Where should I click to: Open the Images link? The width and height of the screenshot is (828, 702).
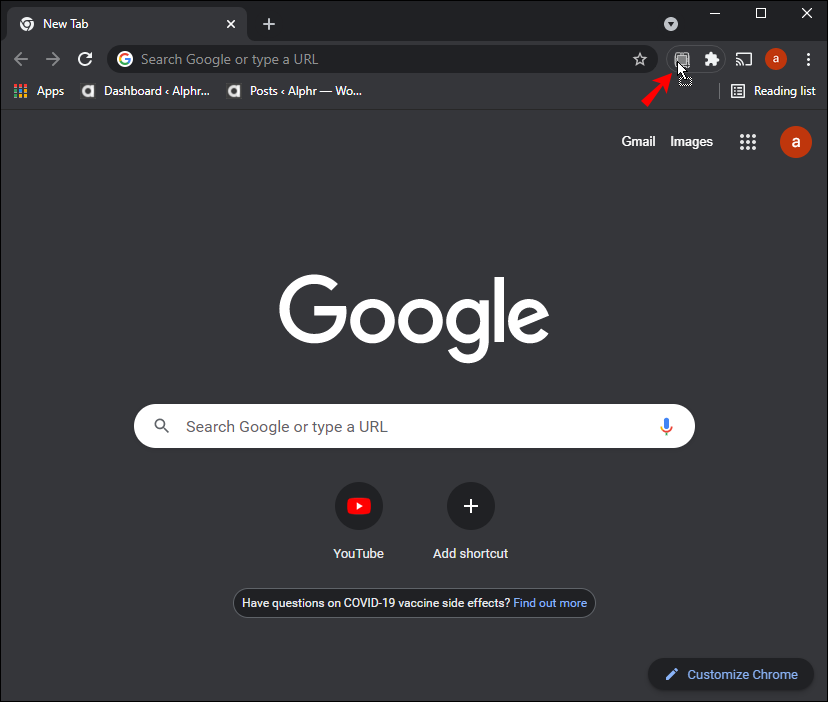[x=691, y=142]
